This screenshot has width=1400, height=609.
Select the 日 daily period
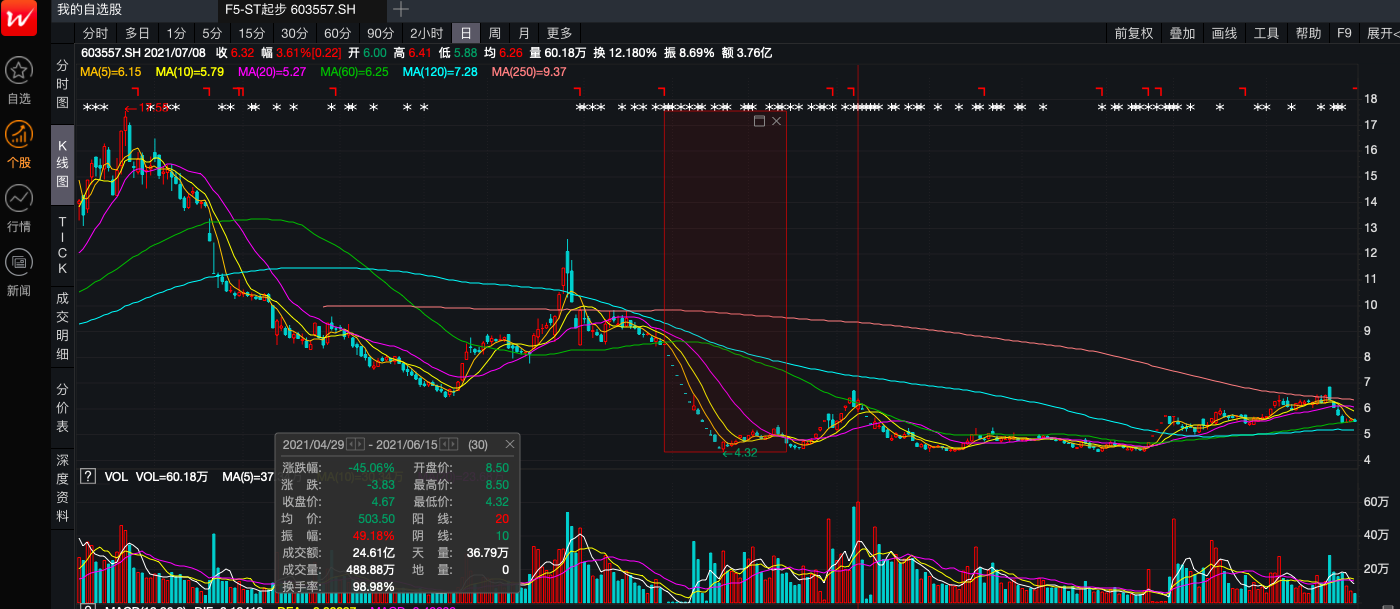pyautogui.click(x=466, y=33)
